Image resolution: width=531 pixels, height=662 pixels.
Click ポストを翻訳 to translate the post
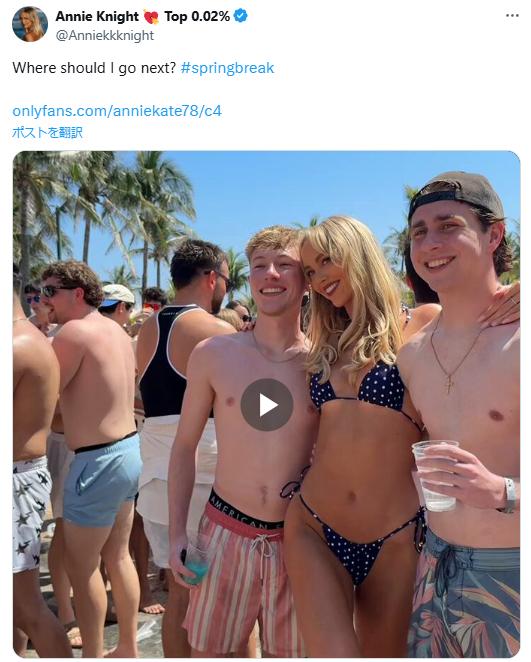(47, 133)
